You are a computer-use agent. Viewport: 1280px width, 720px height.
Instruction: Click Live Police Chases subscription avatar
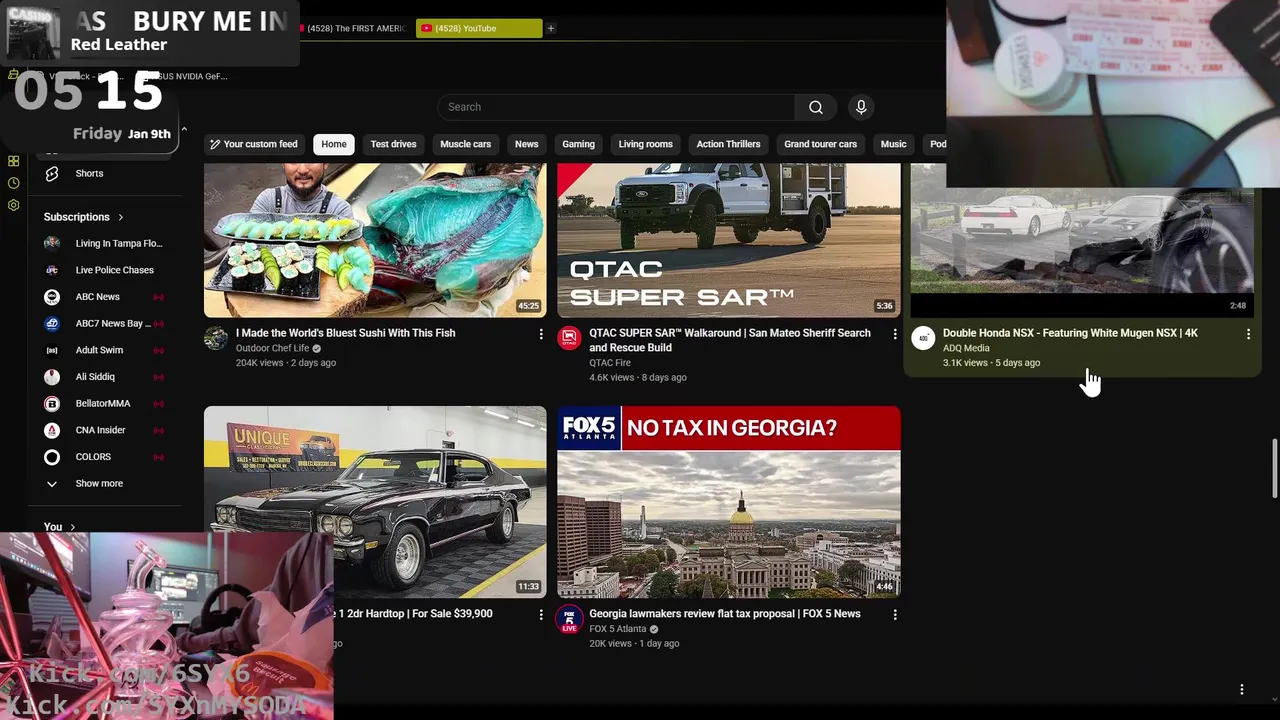click(x=52, y=270)
